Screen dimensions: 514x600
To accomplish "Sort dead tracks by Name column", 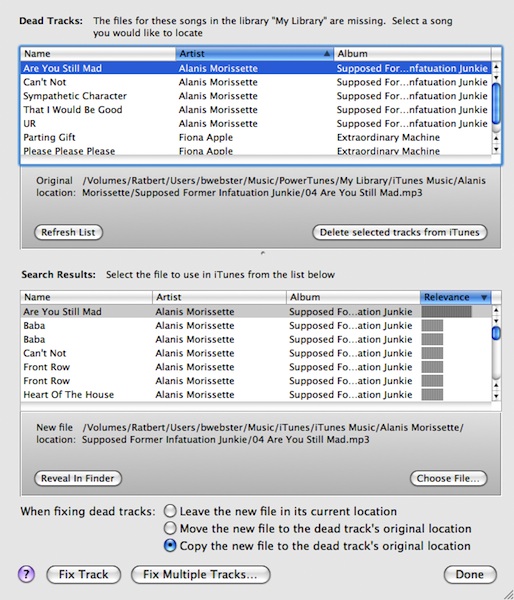I will [98, 54].
